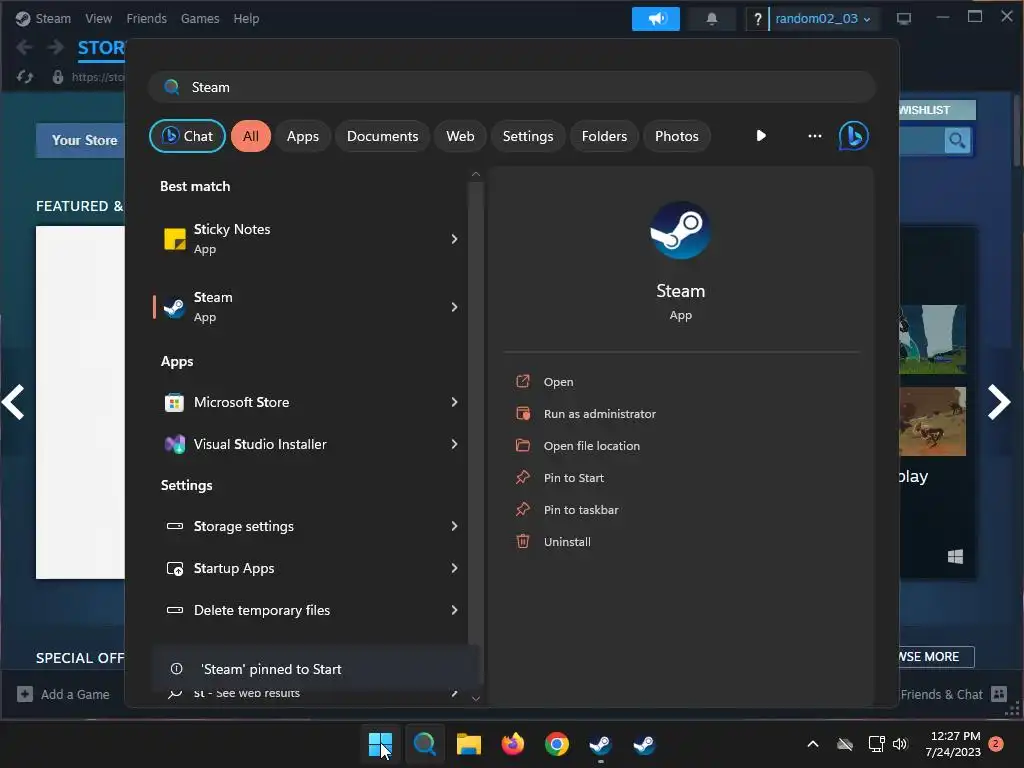
Task: Expand Startup Apps result chevron
Action: (x=455, y=568)
